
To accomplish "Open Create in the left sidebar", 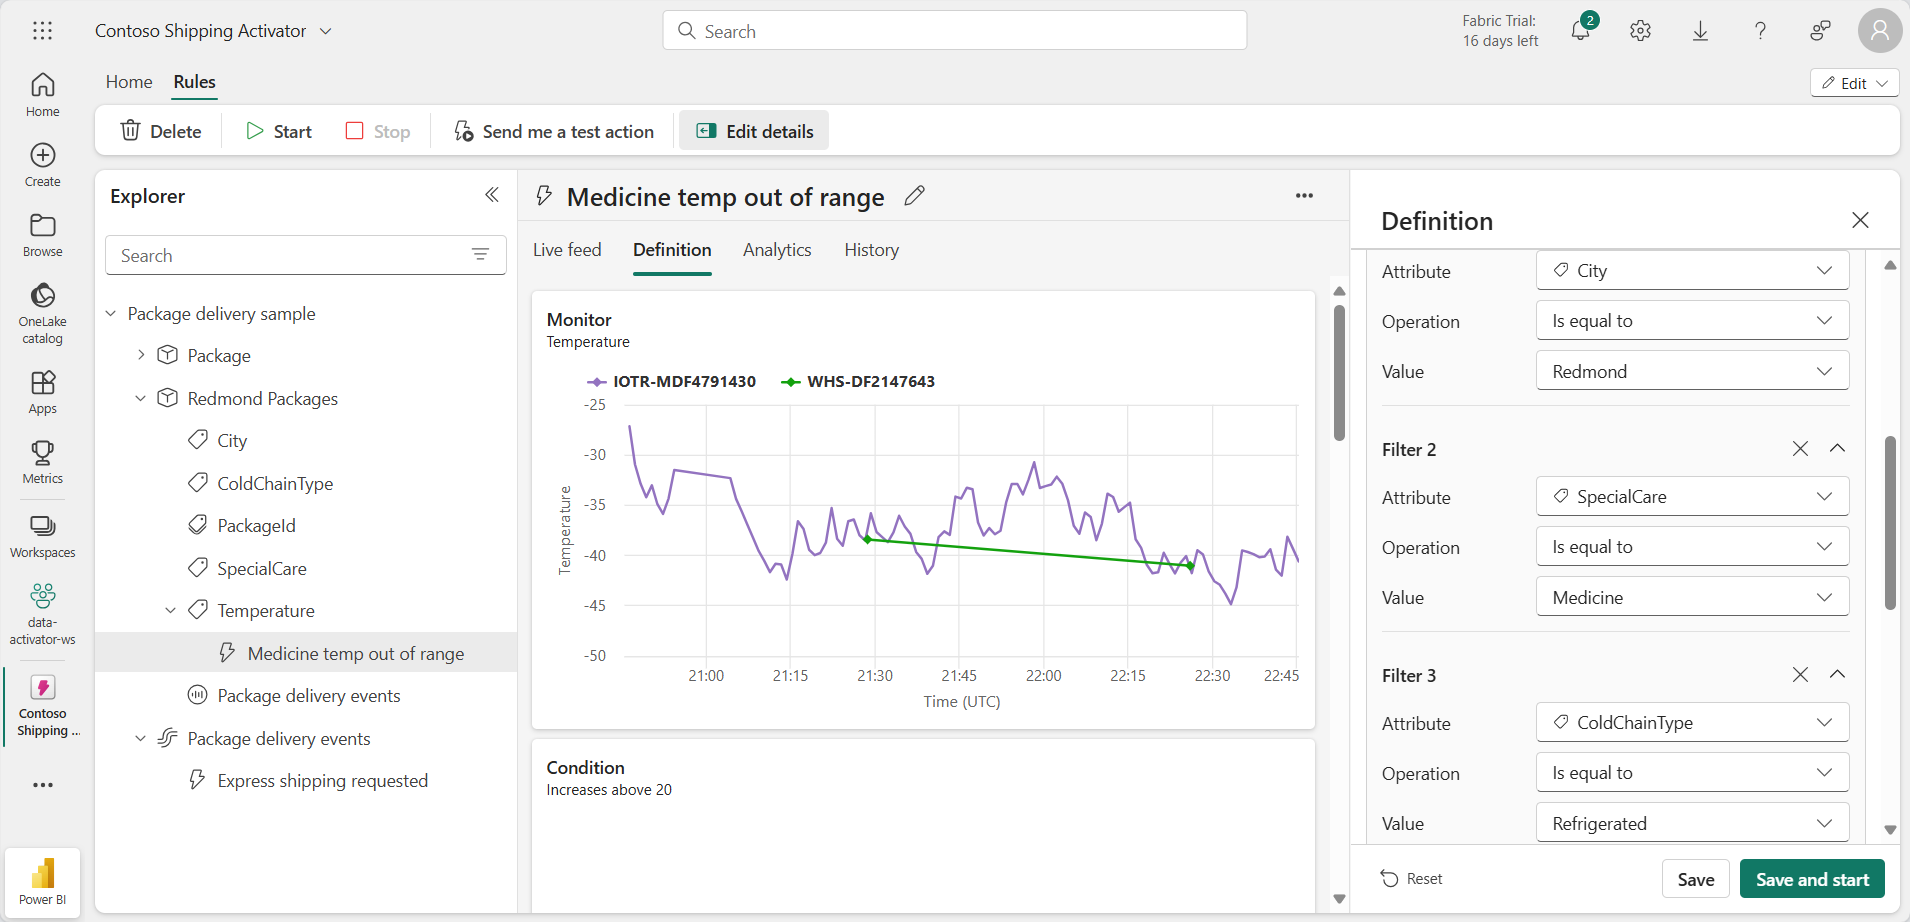I will coord(42,165).
